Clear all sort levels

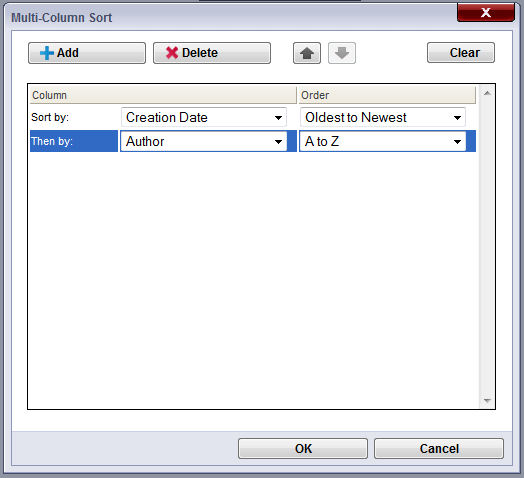[x=461, y=52]
